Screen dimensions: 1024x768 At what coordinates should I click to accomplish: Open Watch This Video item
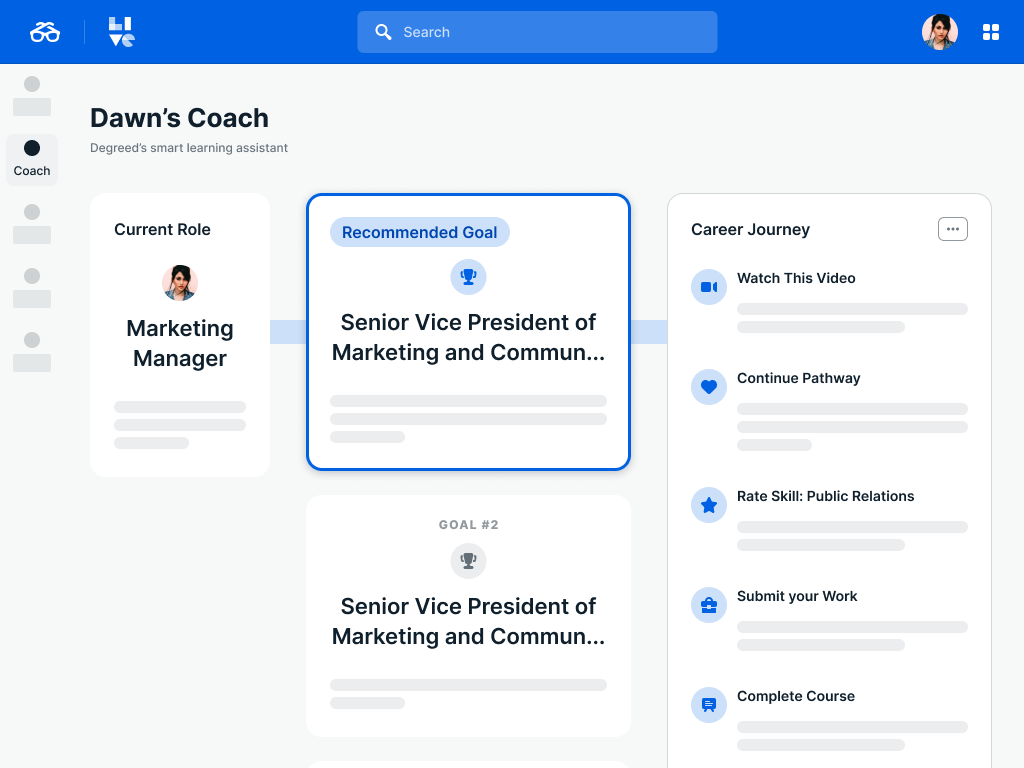point(796,278)
